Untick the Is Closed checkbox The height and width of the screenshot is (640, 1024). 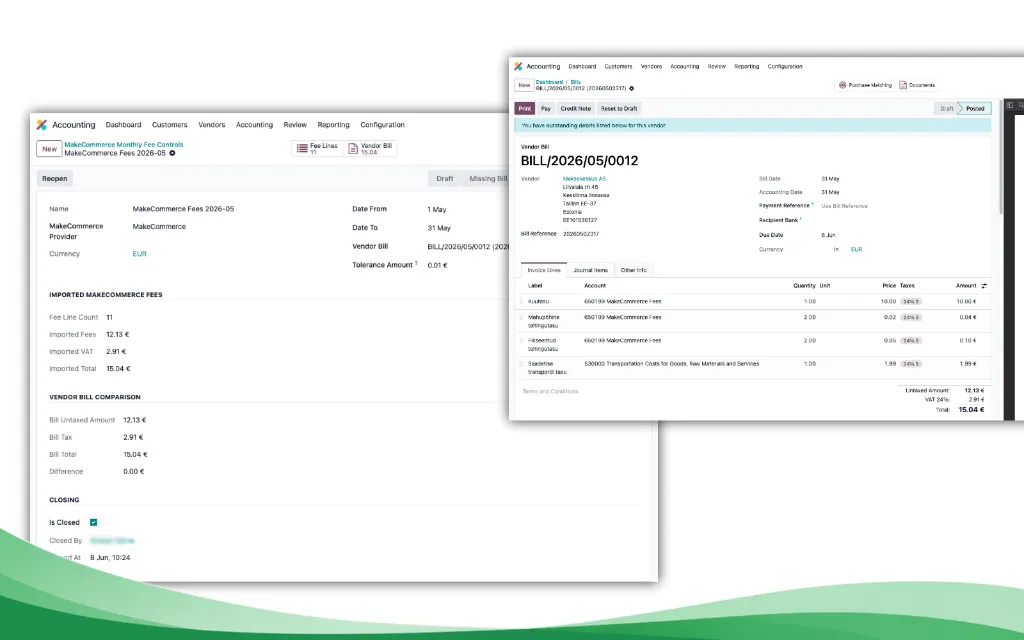pyautogui.click(x=93, y=522)
